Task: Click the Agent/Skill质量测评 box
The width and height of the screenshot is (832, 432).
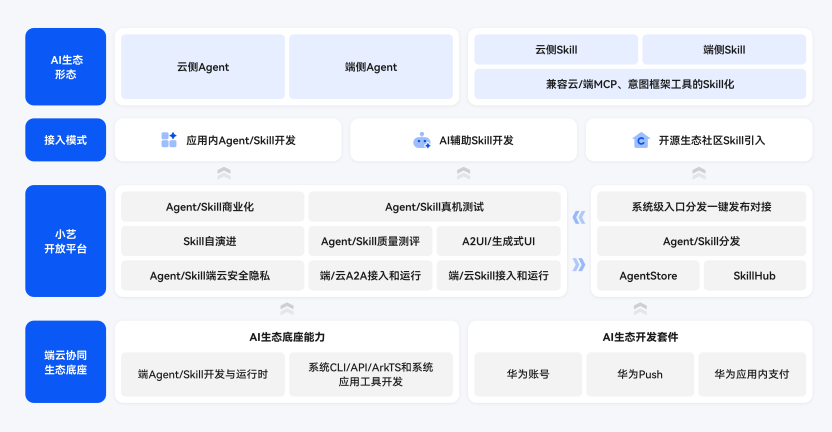Action: (x=370, y=241)
